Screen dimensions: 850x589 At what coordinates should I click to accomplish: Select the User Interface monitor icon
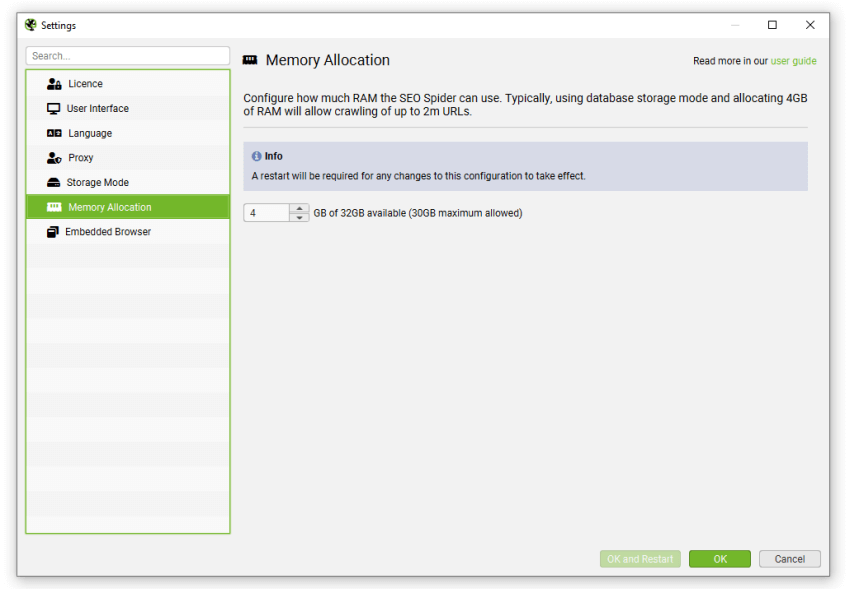pyautogui.click(x=54, y=108)
